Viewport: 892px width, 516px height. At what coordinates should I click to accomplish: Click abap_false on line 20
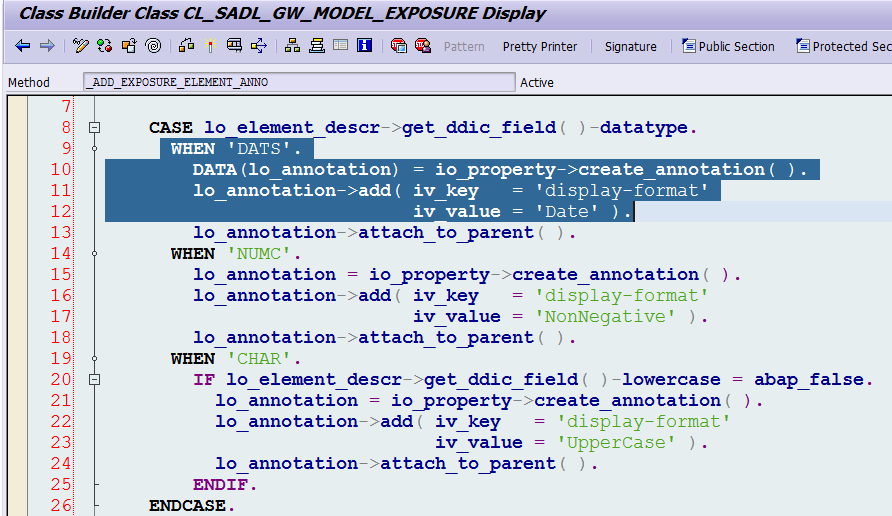809,380
